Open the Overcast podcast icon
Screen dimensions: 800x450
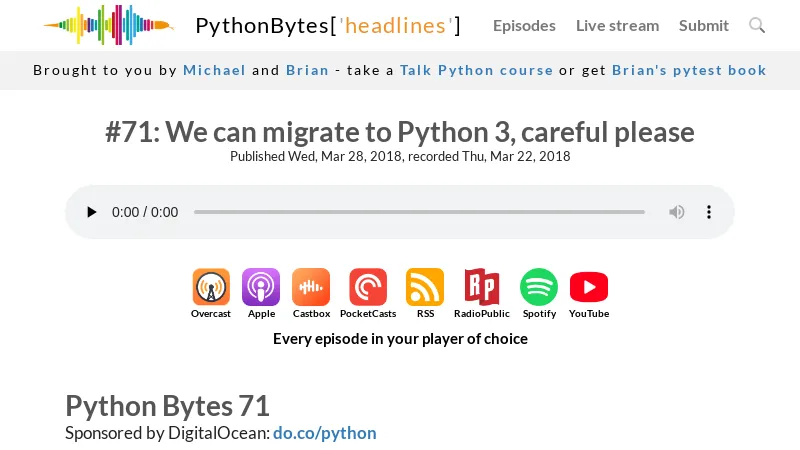(211, 287)
